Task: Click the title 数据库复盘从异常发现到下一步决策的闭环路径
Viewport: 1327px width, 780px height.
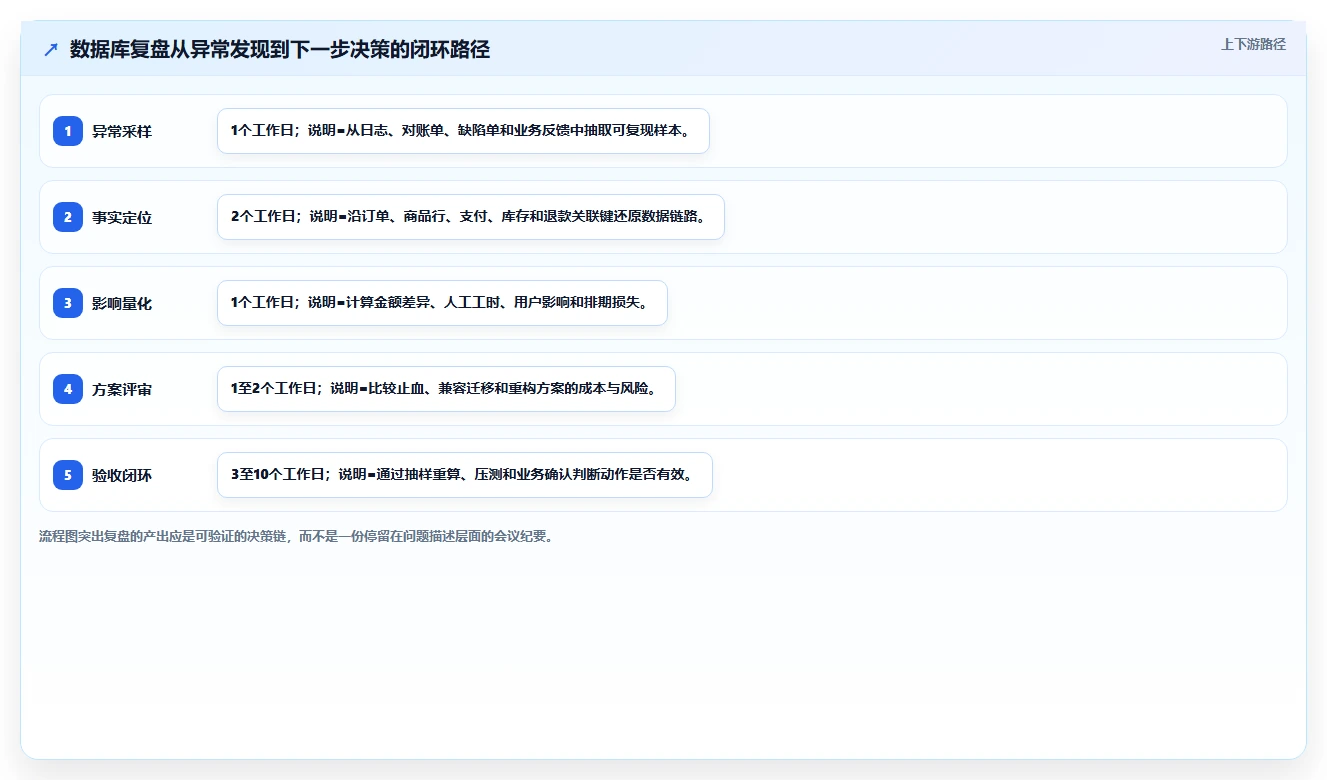Action: click(280, 50)
